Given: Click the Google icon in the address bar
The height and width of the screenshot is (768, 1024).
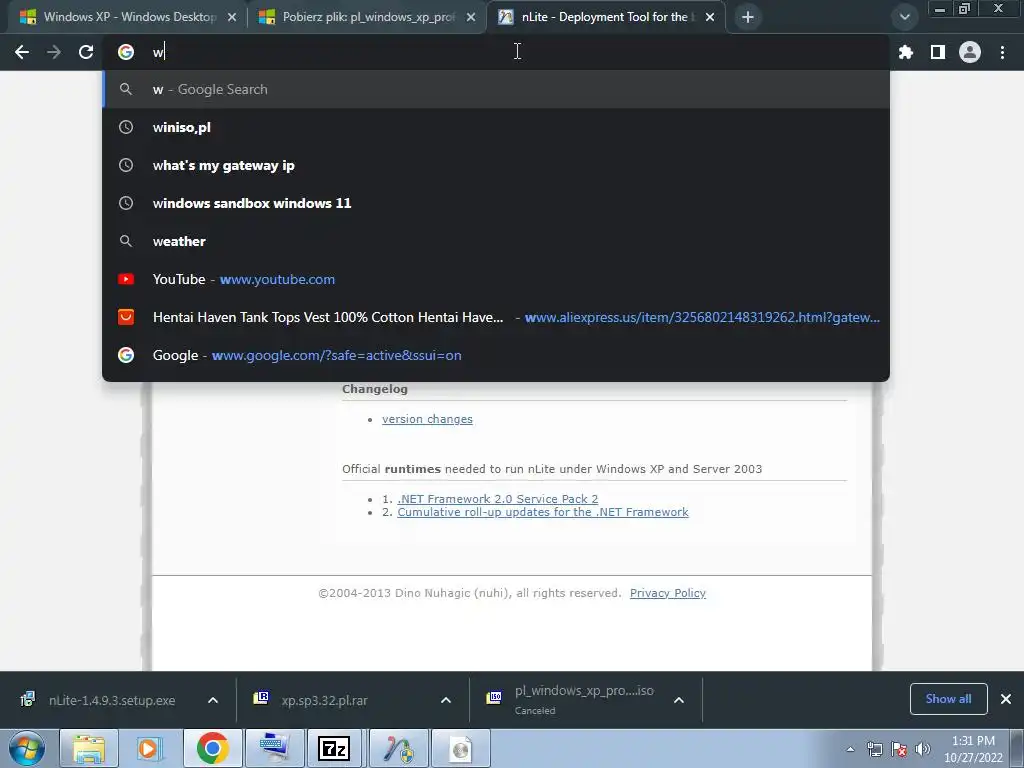Looking at the screenshot, I should click(126, 52).
